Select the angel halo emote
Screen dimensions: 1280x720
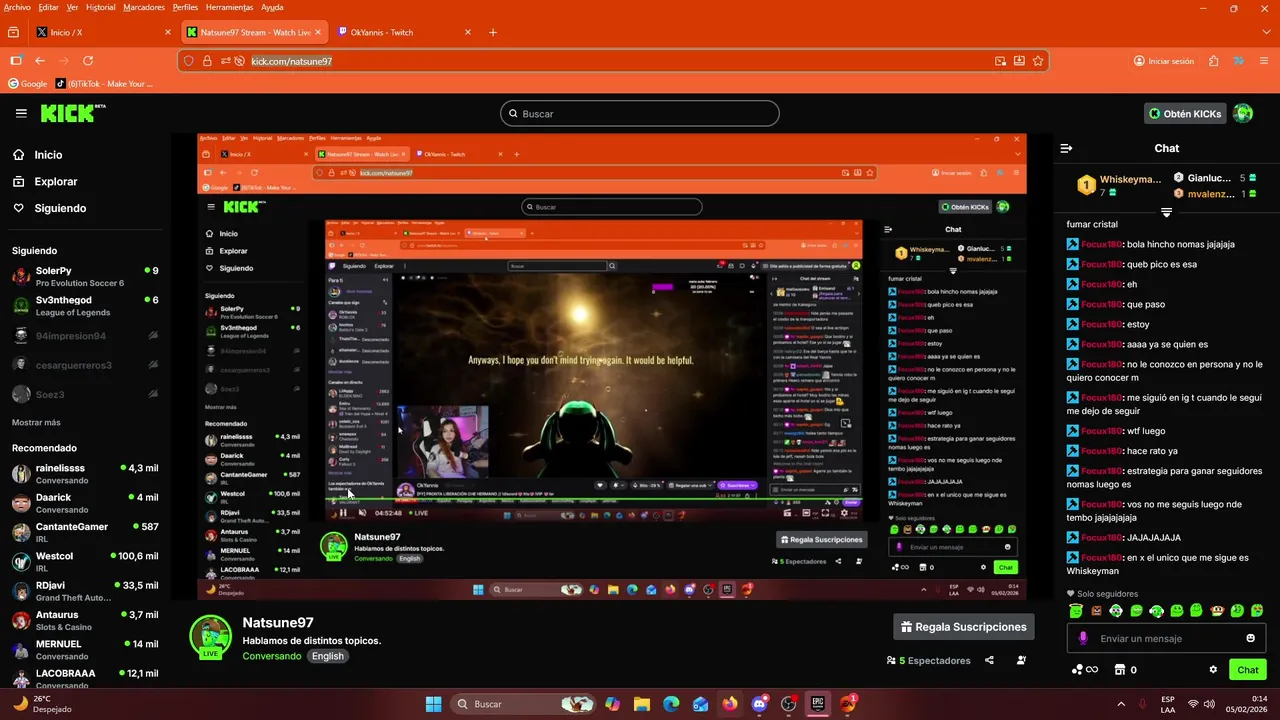tap(1076, 610)
